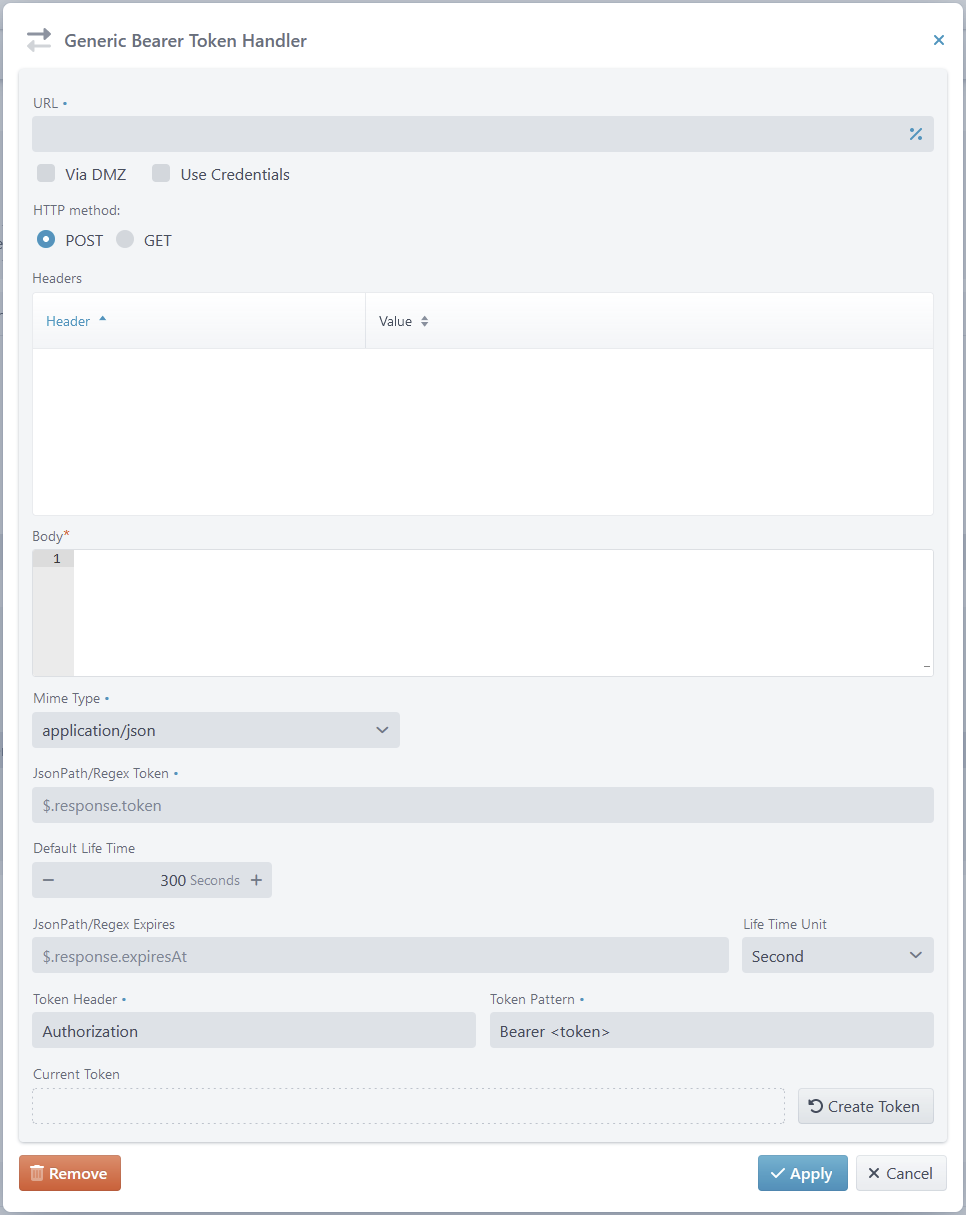Click the swap arrows icon beside the title
Viewport: 966px width, 1215px height.
pos(39,41)
